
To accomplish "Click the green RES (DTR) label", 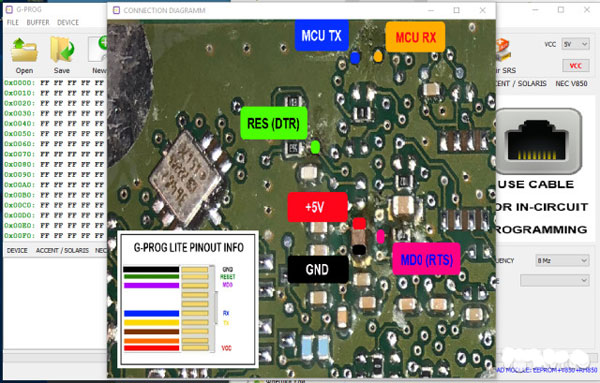I will [x=274, y=123].
